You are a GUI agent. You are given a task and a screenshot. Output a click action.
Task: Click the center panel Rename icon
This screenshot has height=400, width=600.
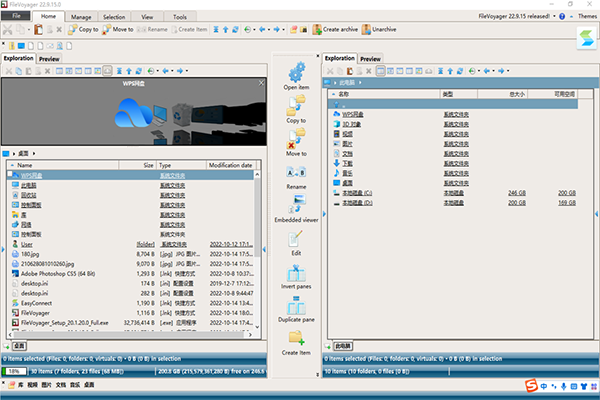(296, 171)
